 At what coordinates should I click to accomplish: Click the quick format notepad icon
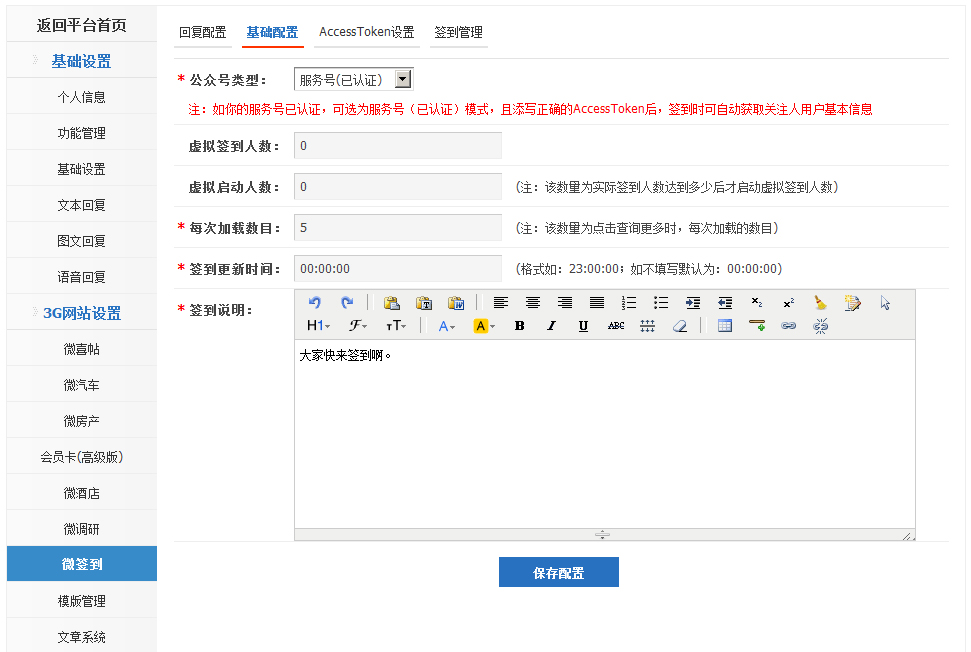(x=853, y=302)
